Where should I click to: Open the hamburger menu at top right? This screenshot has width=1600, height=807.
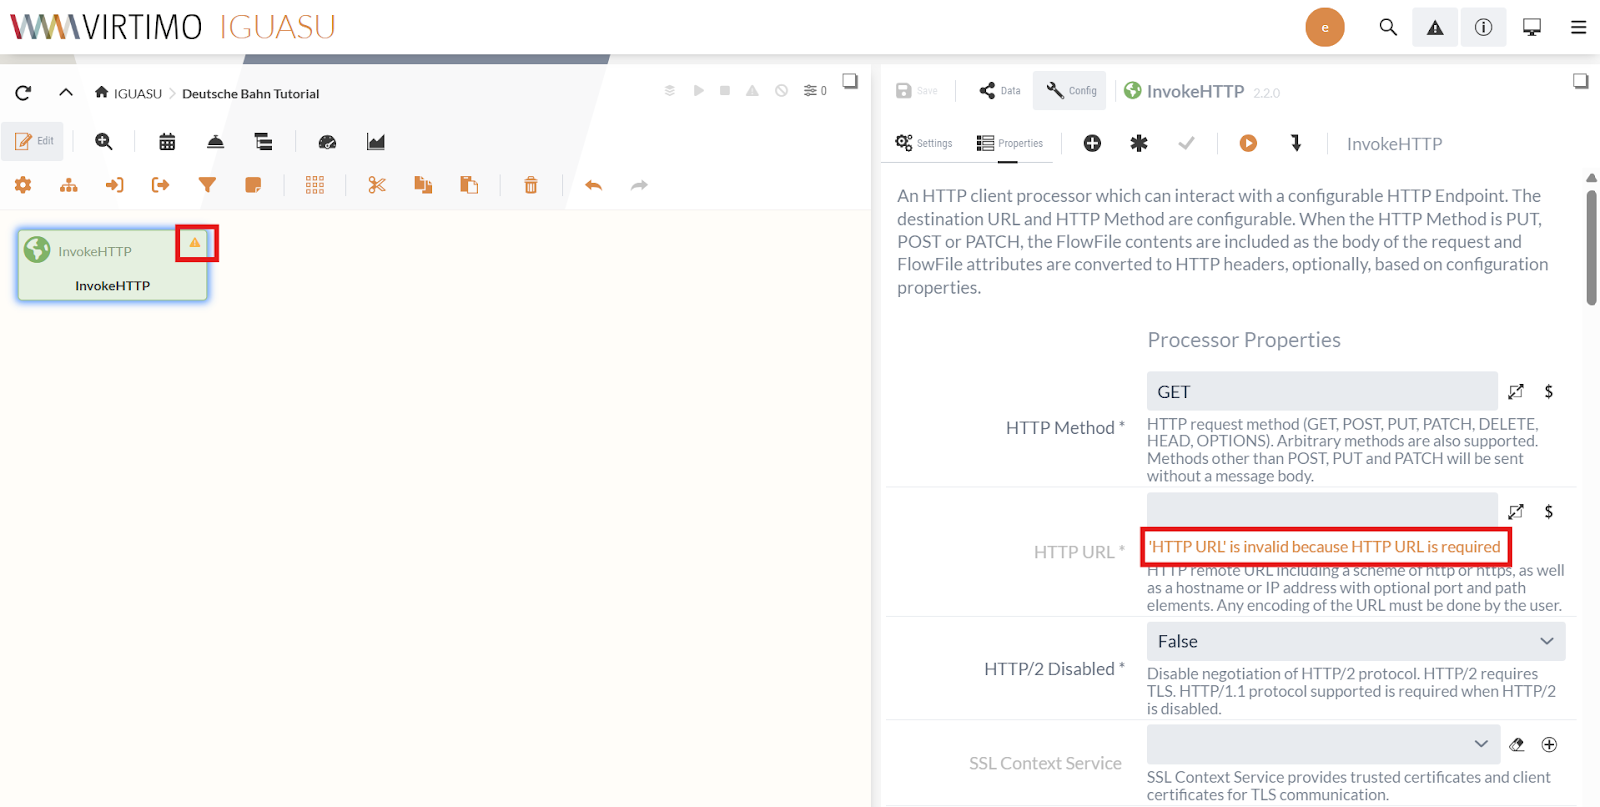[x=1578, y=27]
